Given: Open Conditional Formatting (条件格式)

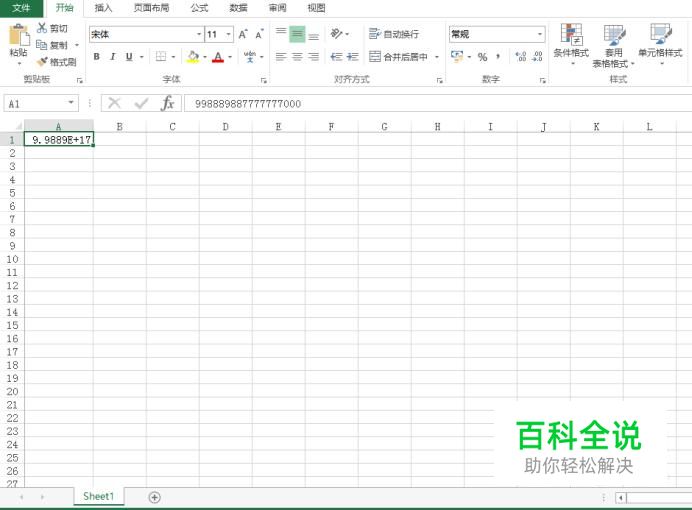Looking at the screenshot, I should coord(572,45).
